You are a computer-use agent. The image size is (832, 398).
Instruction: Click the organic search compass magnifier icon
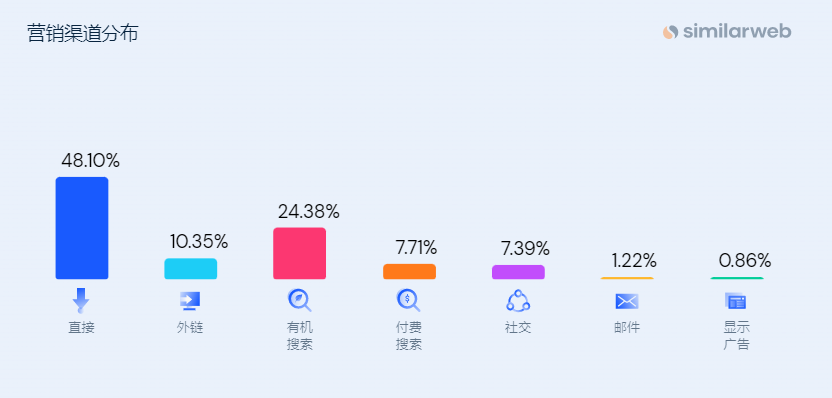[299, 300]
